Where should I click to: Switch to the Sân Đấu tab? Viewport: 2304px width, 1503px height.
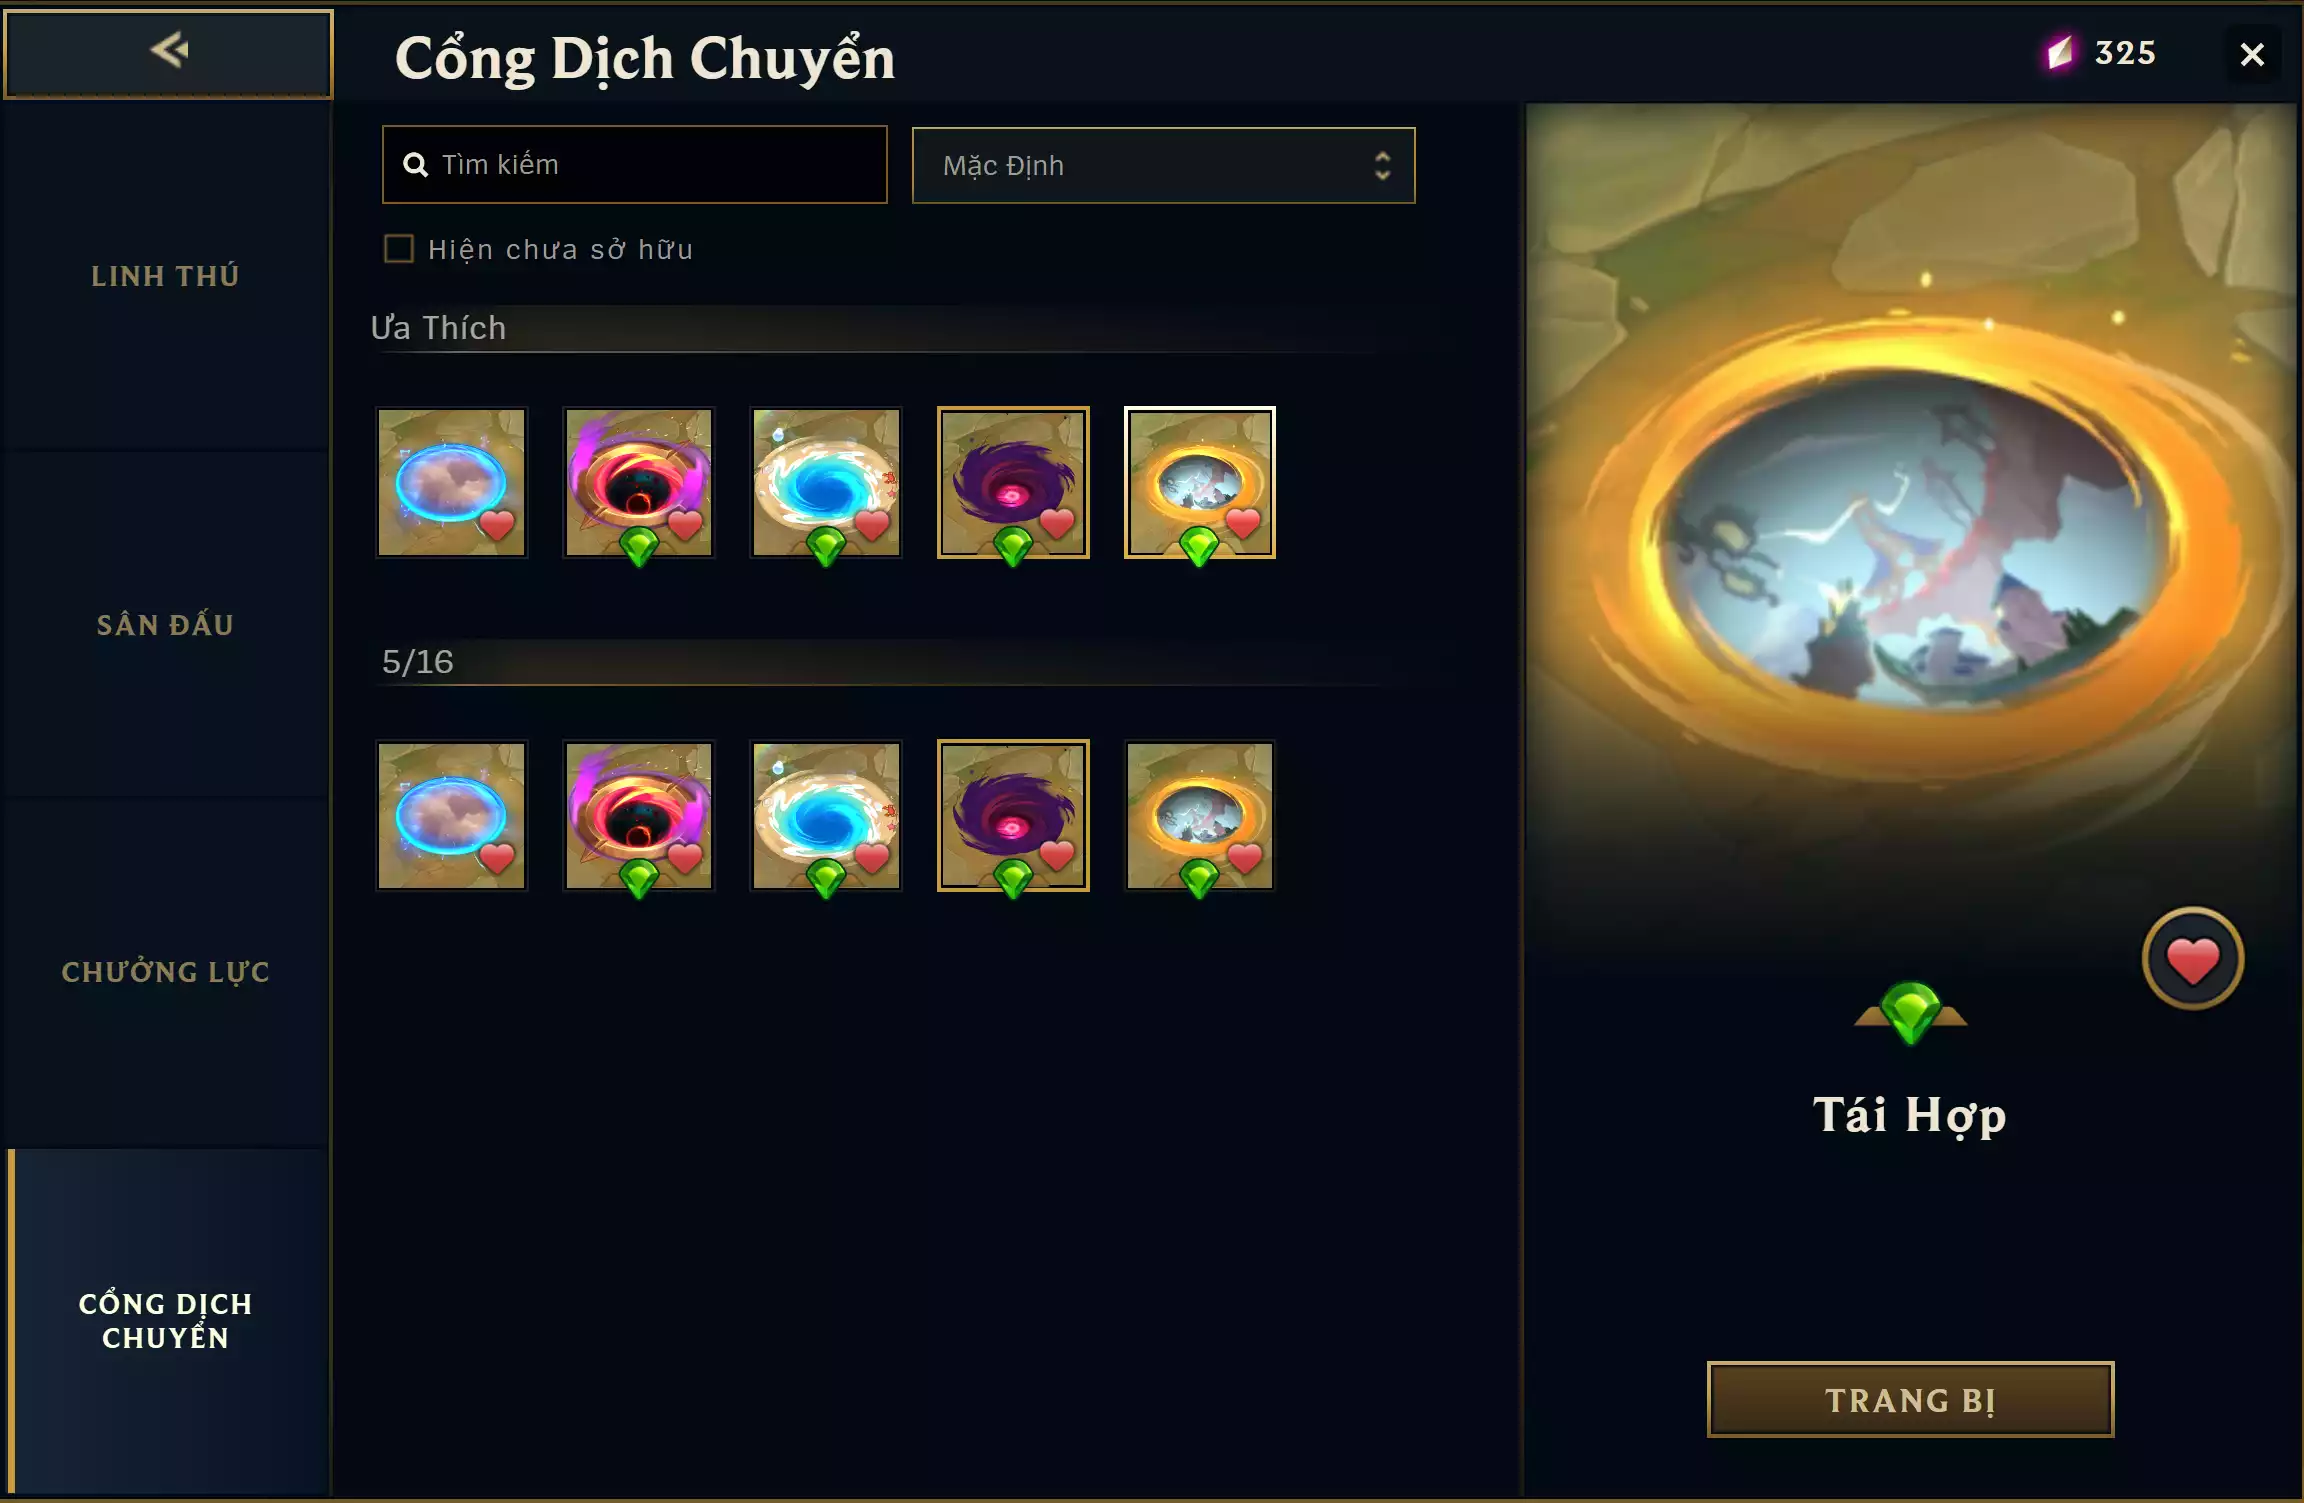[165, 625]
